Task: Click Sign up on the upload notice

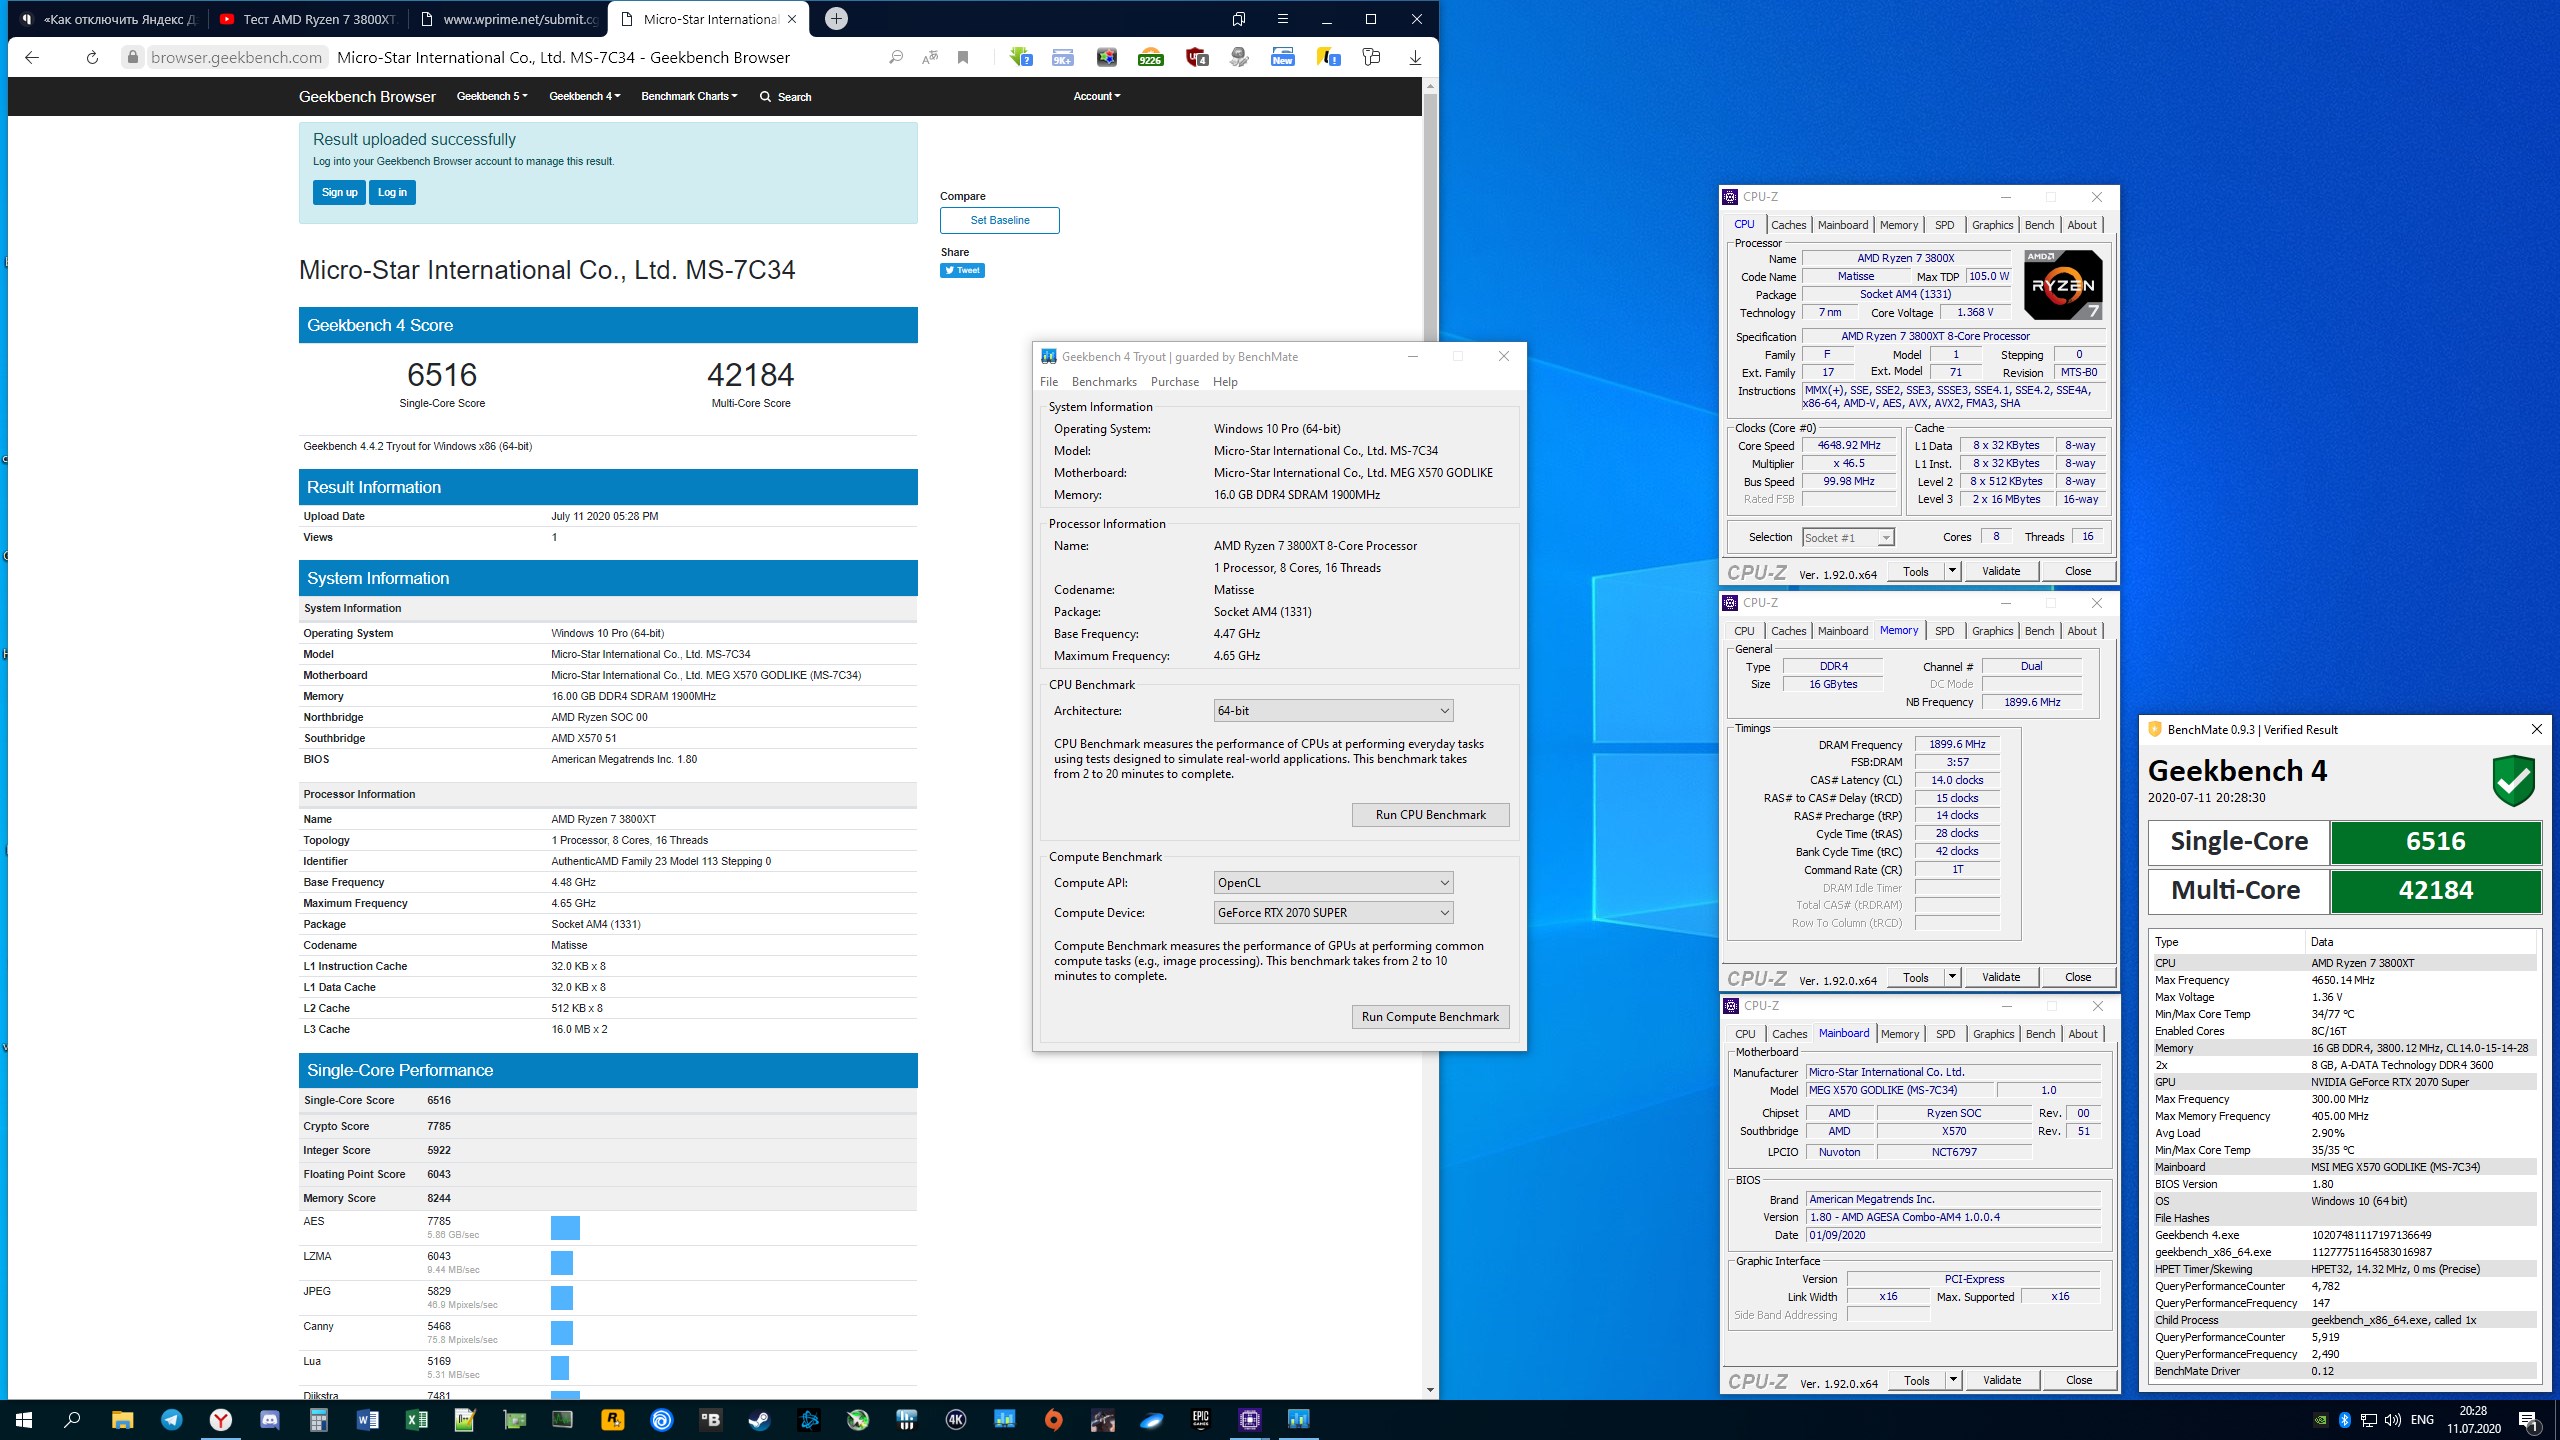Action: click(339, 193)
